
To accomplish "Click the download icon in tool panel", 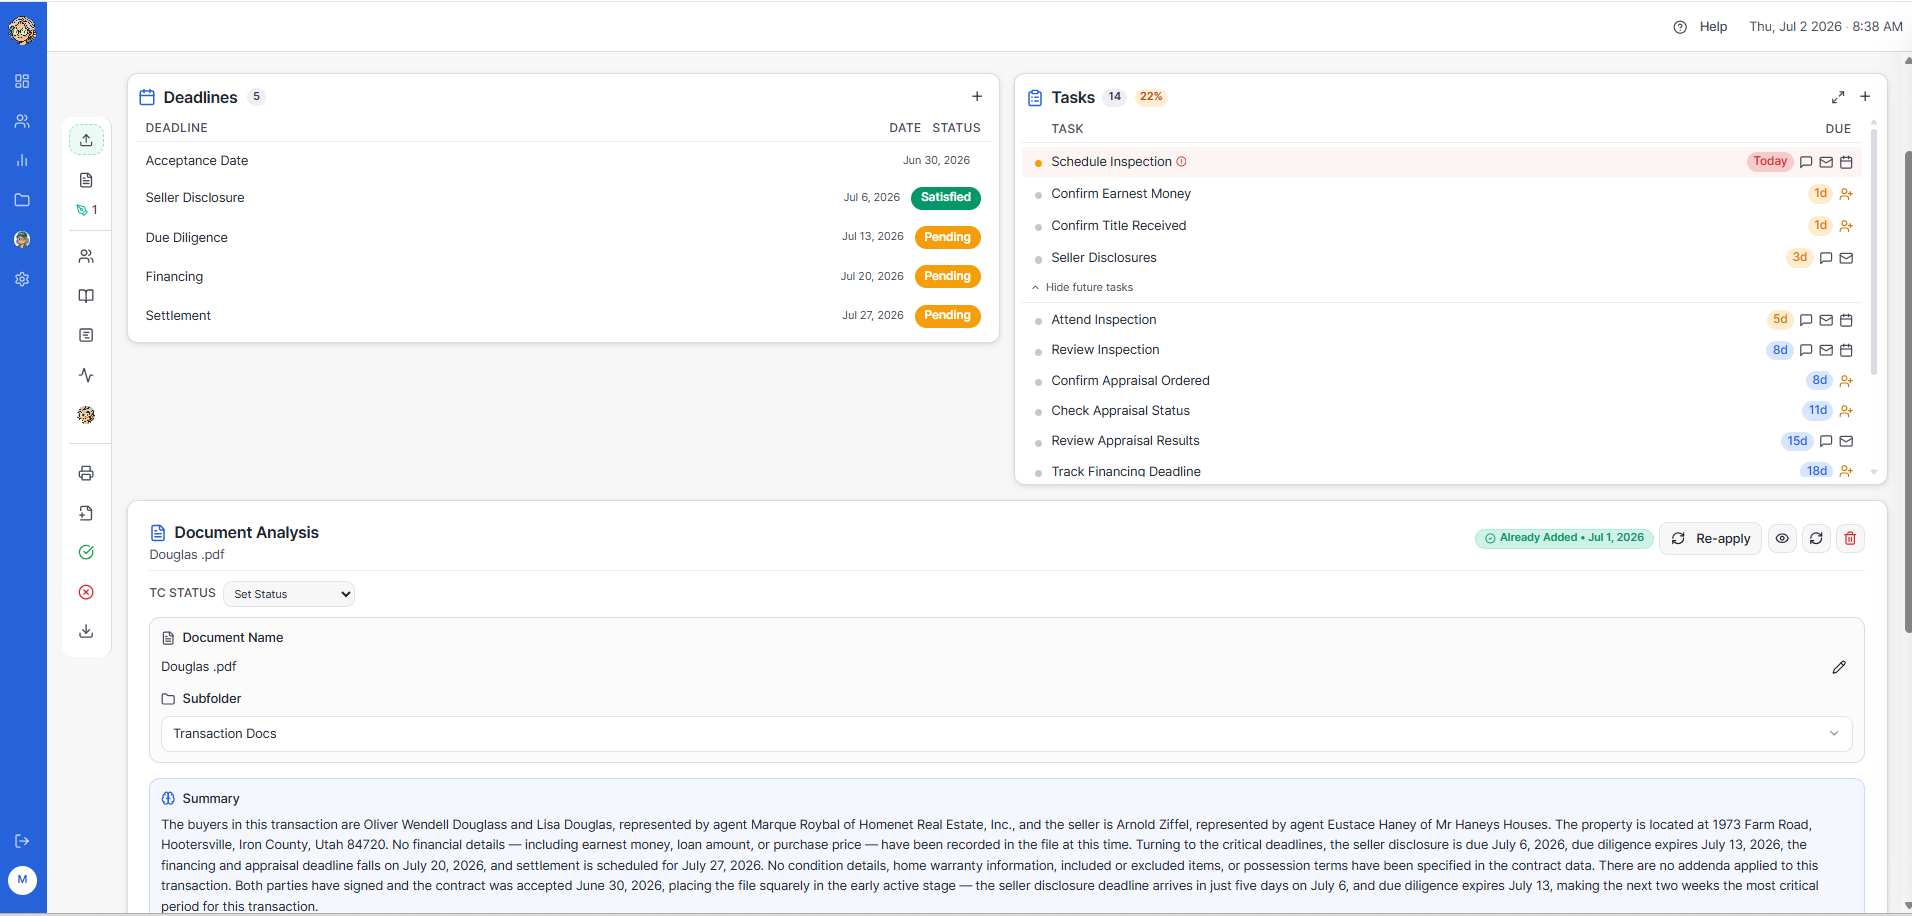I will pos(86,631).
